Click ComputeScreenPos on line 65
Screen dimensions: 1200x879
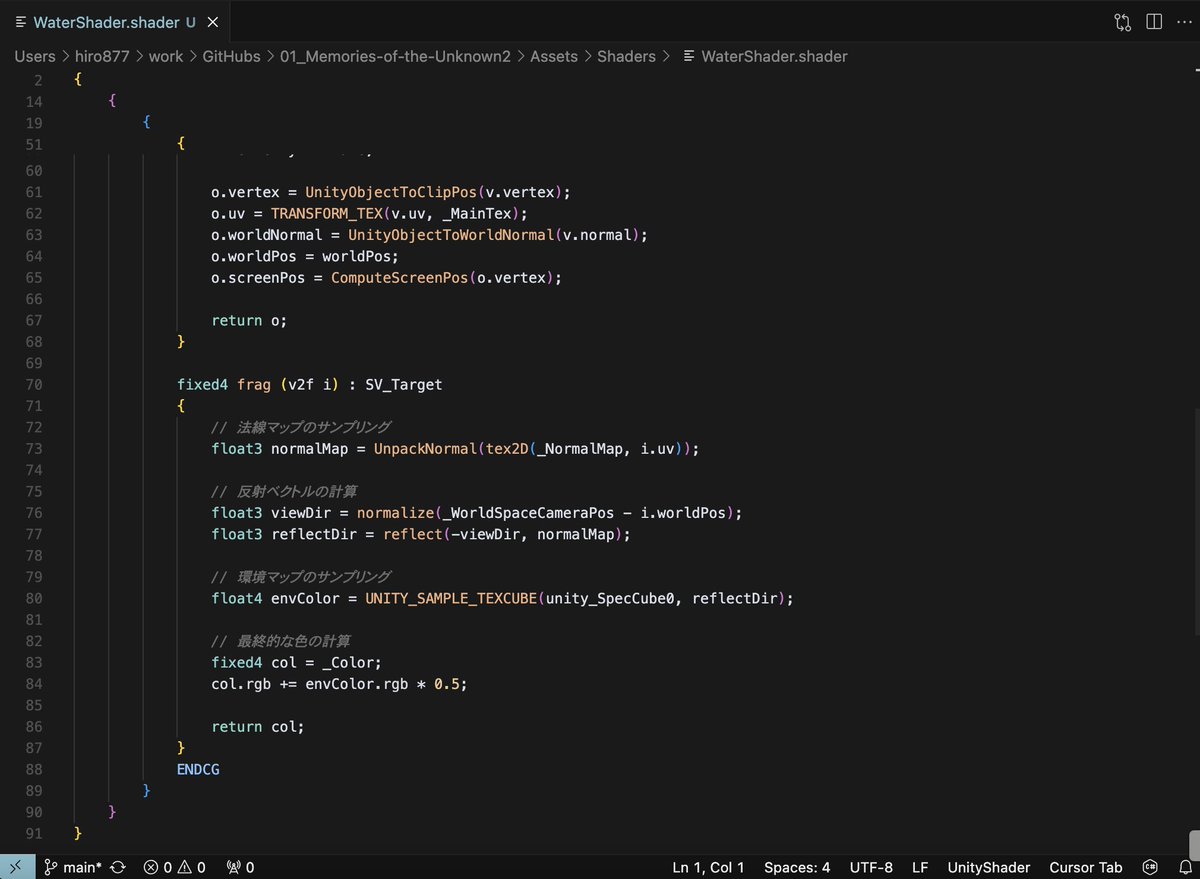point(399,277)
